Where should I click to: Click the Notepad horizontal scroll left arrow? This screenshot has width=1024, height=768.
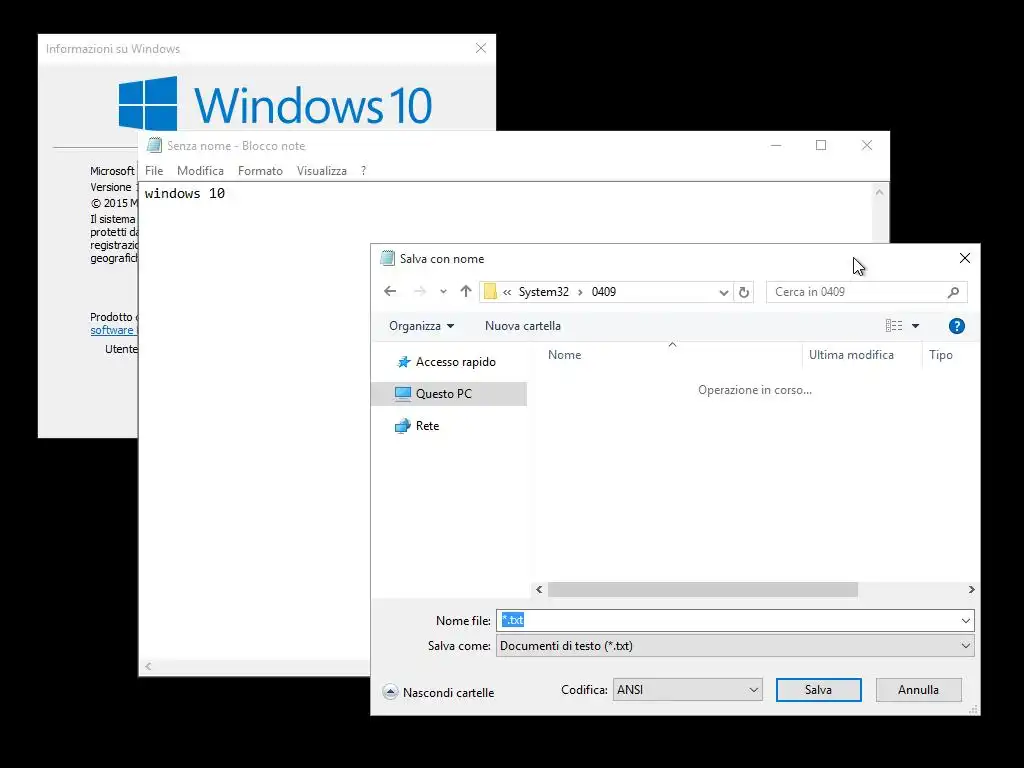coord(148,666)
